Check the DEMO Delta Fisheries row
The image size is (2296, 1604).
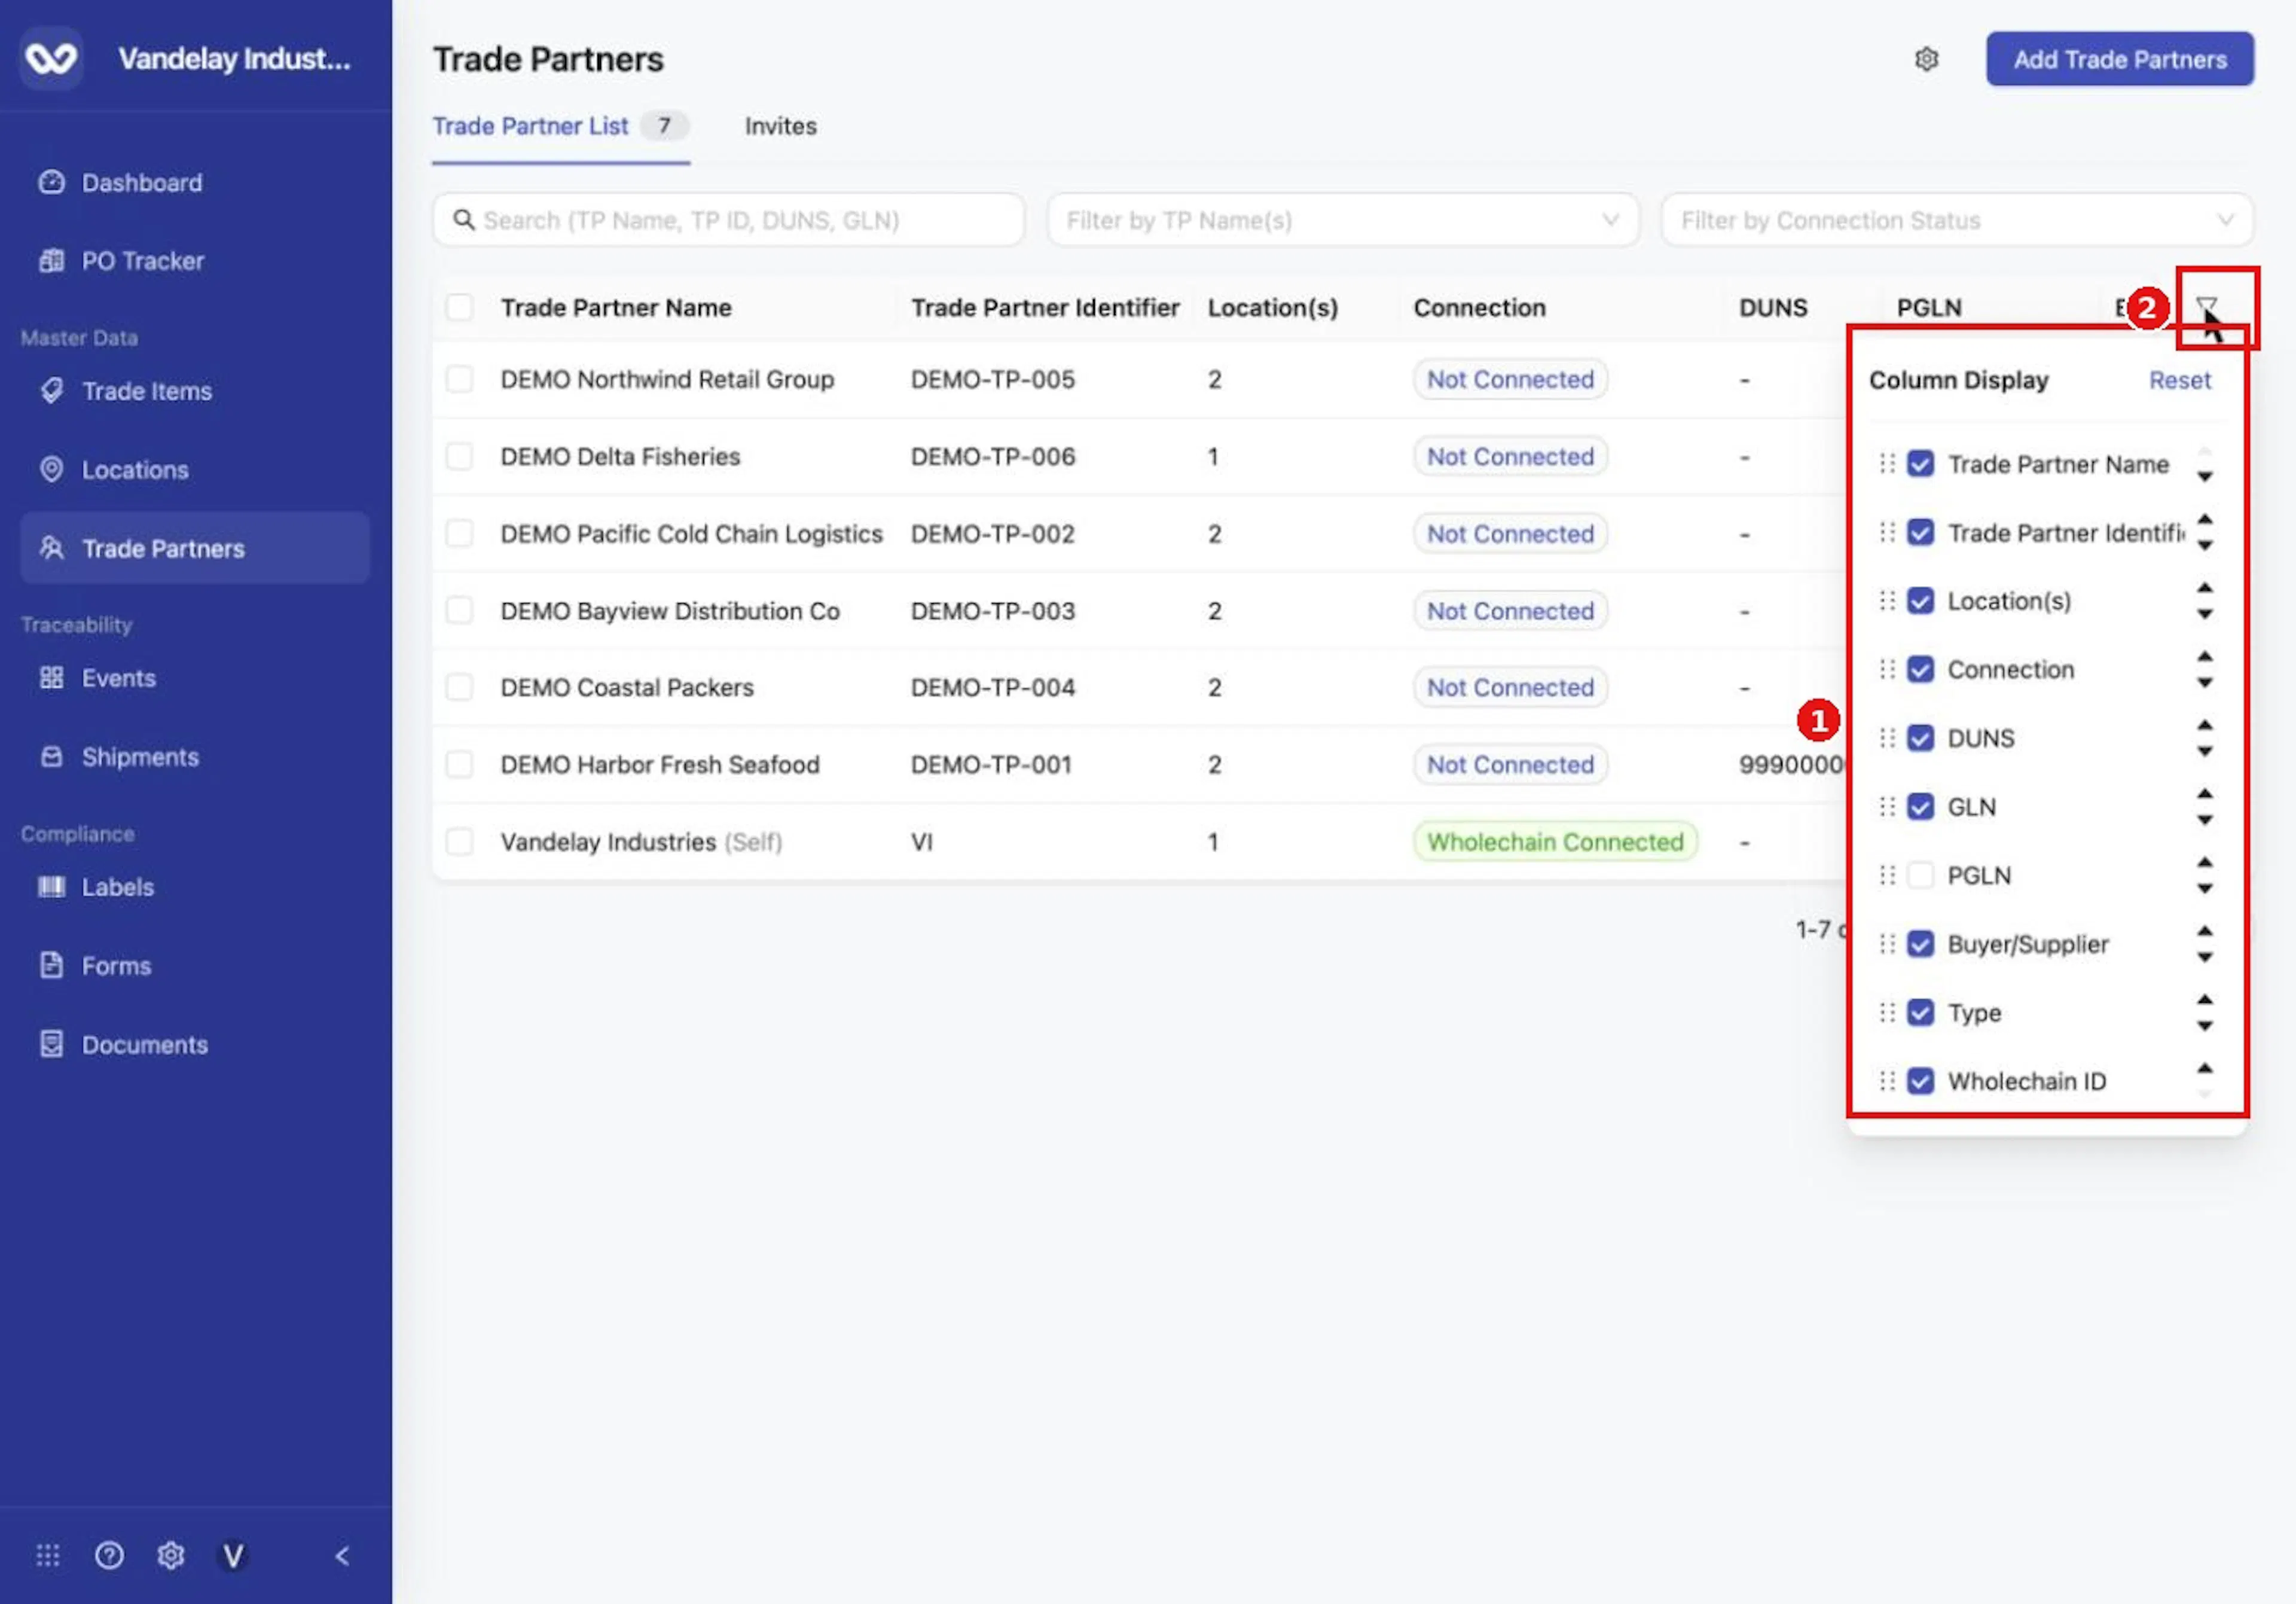point(459,456)
